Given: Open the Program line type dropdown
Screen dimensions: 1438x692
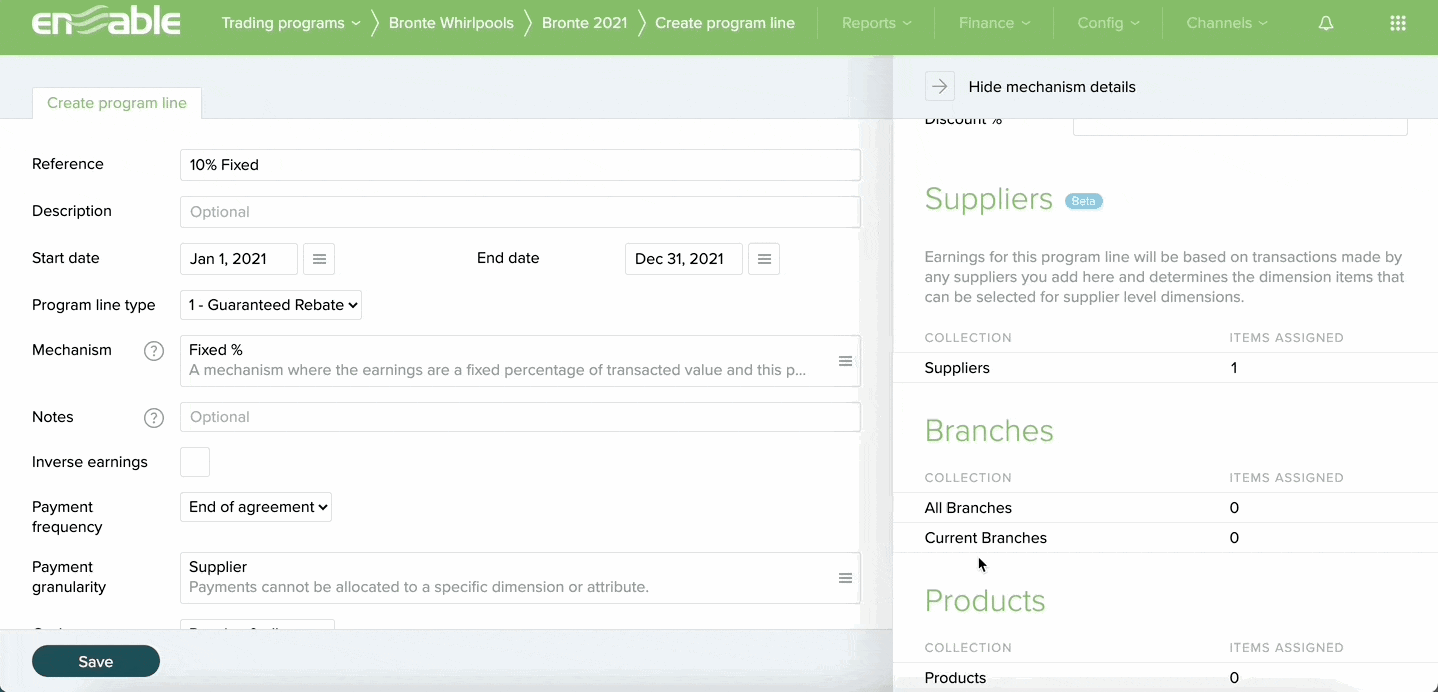Looking at the screenshot, I should (x=271, y=305).
